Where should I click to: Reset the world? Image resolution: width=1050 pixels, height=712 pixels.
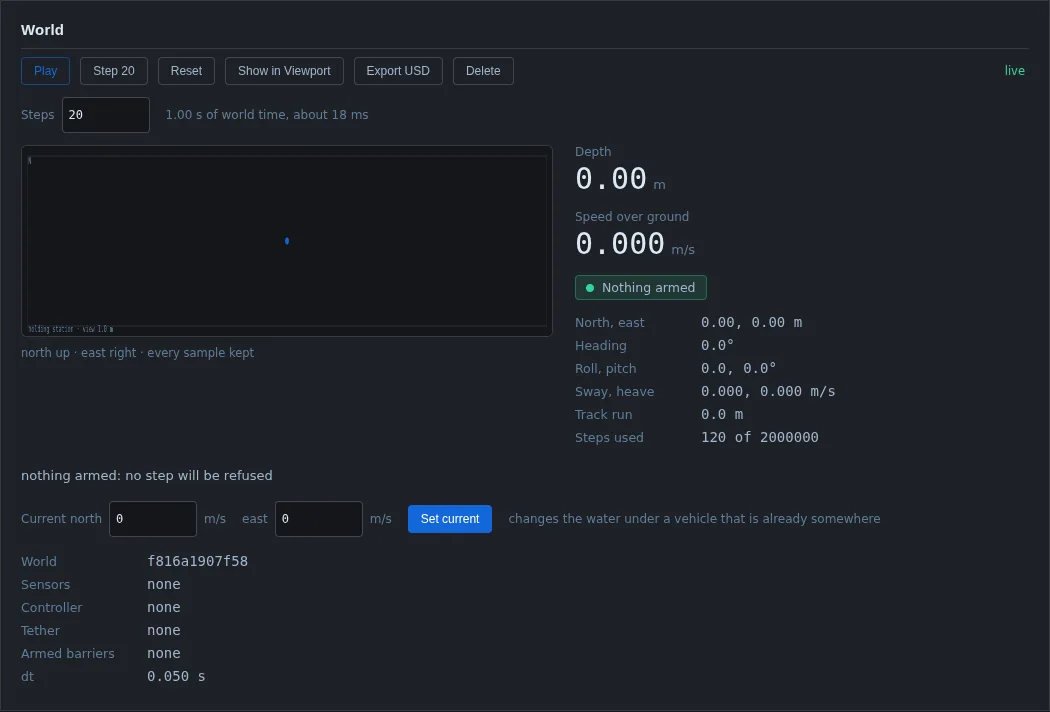point(186,71)
